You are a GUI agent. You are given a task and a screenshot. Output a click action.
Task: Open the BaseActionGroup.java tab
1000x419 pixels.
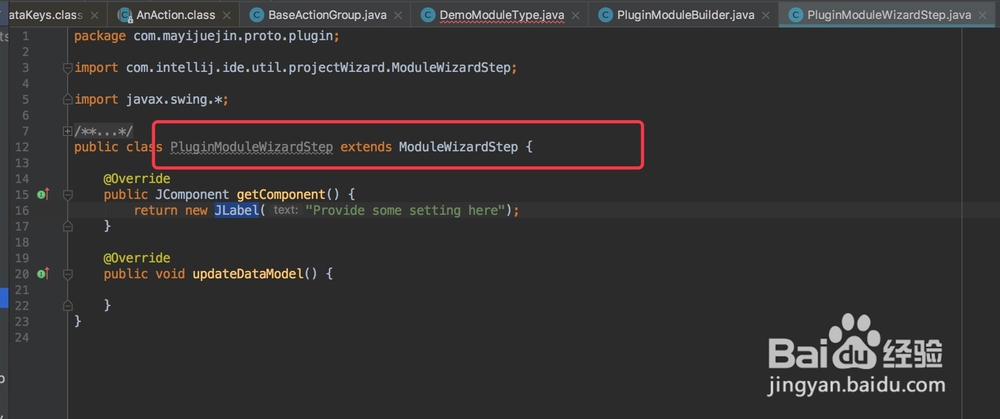(x=327, y=15)
